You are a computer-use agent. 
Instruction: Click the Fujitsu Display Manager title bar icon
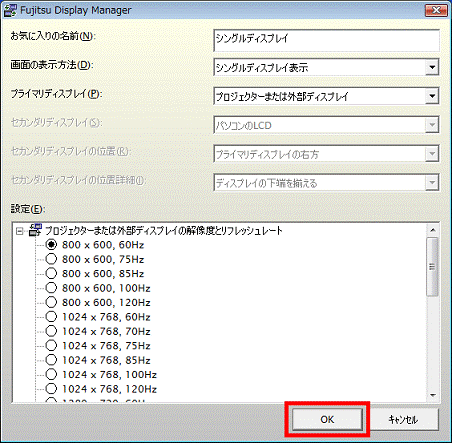pos(10,10)
